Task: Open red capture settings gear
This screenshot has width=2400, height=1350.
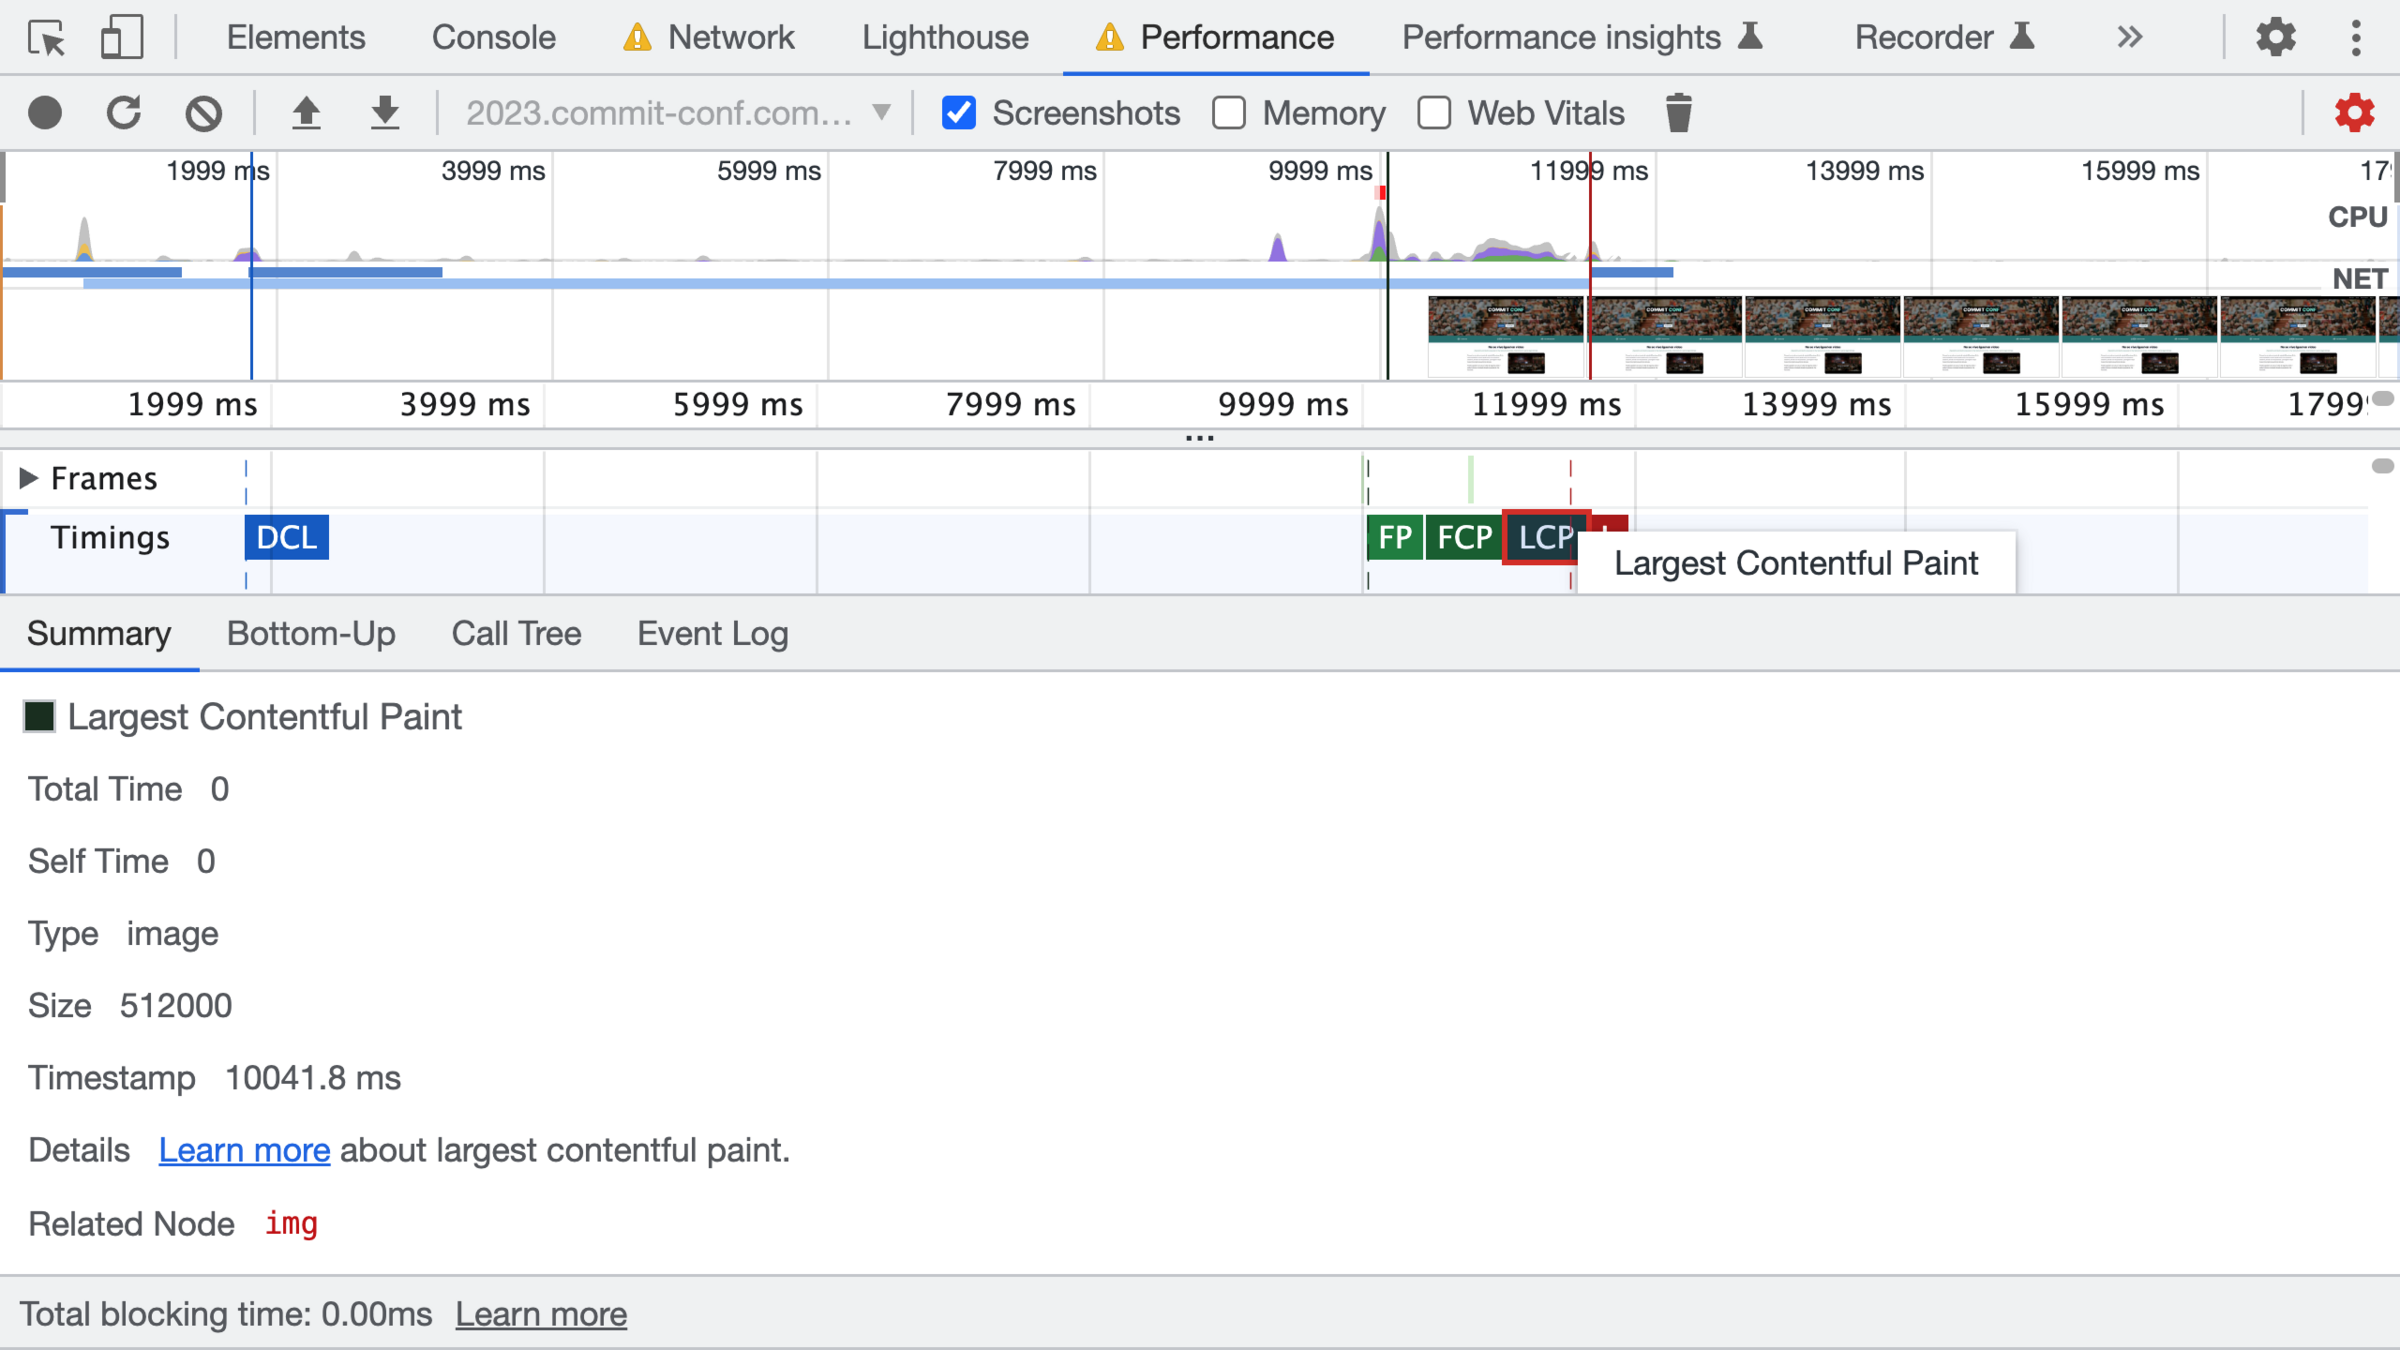Action: 2354,113
